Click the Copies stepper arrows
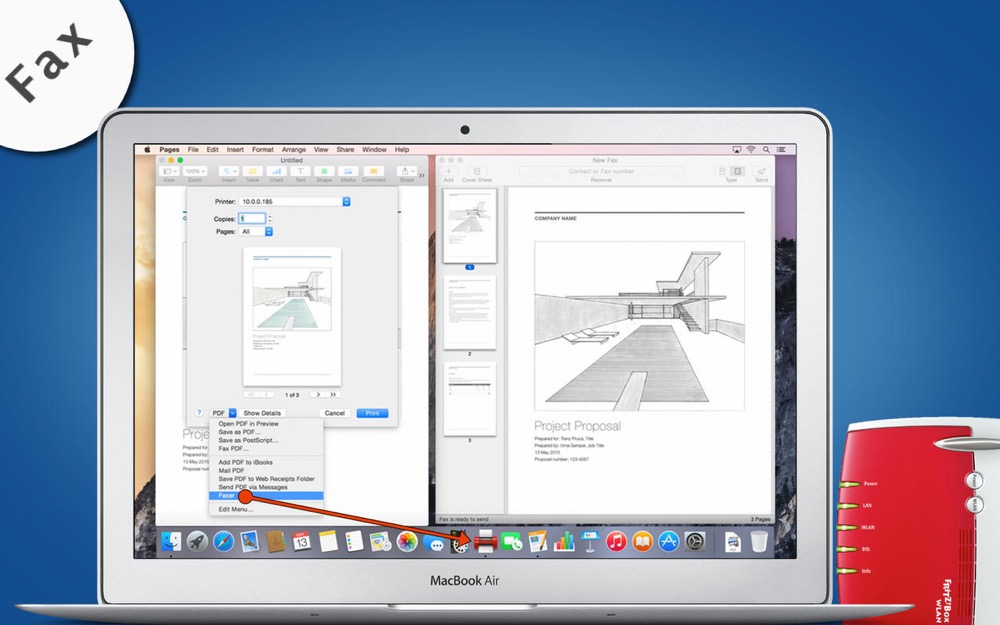 pos(270,219)
